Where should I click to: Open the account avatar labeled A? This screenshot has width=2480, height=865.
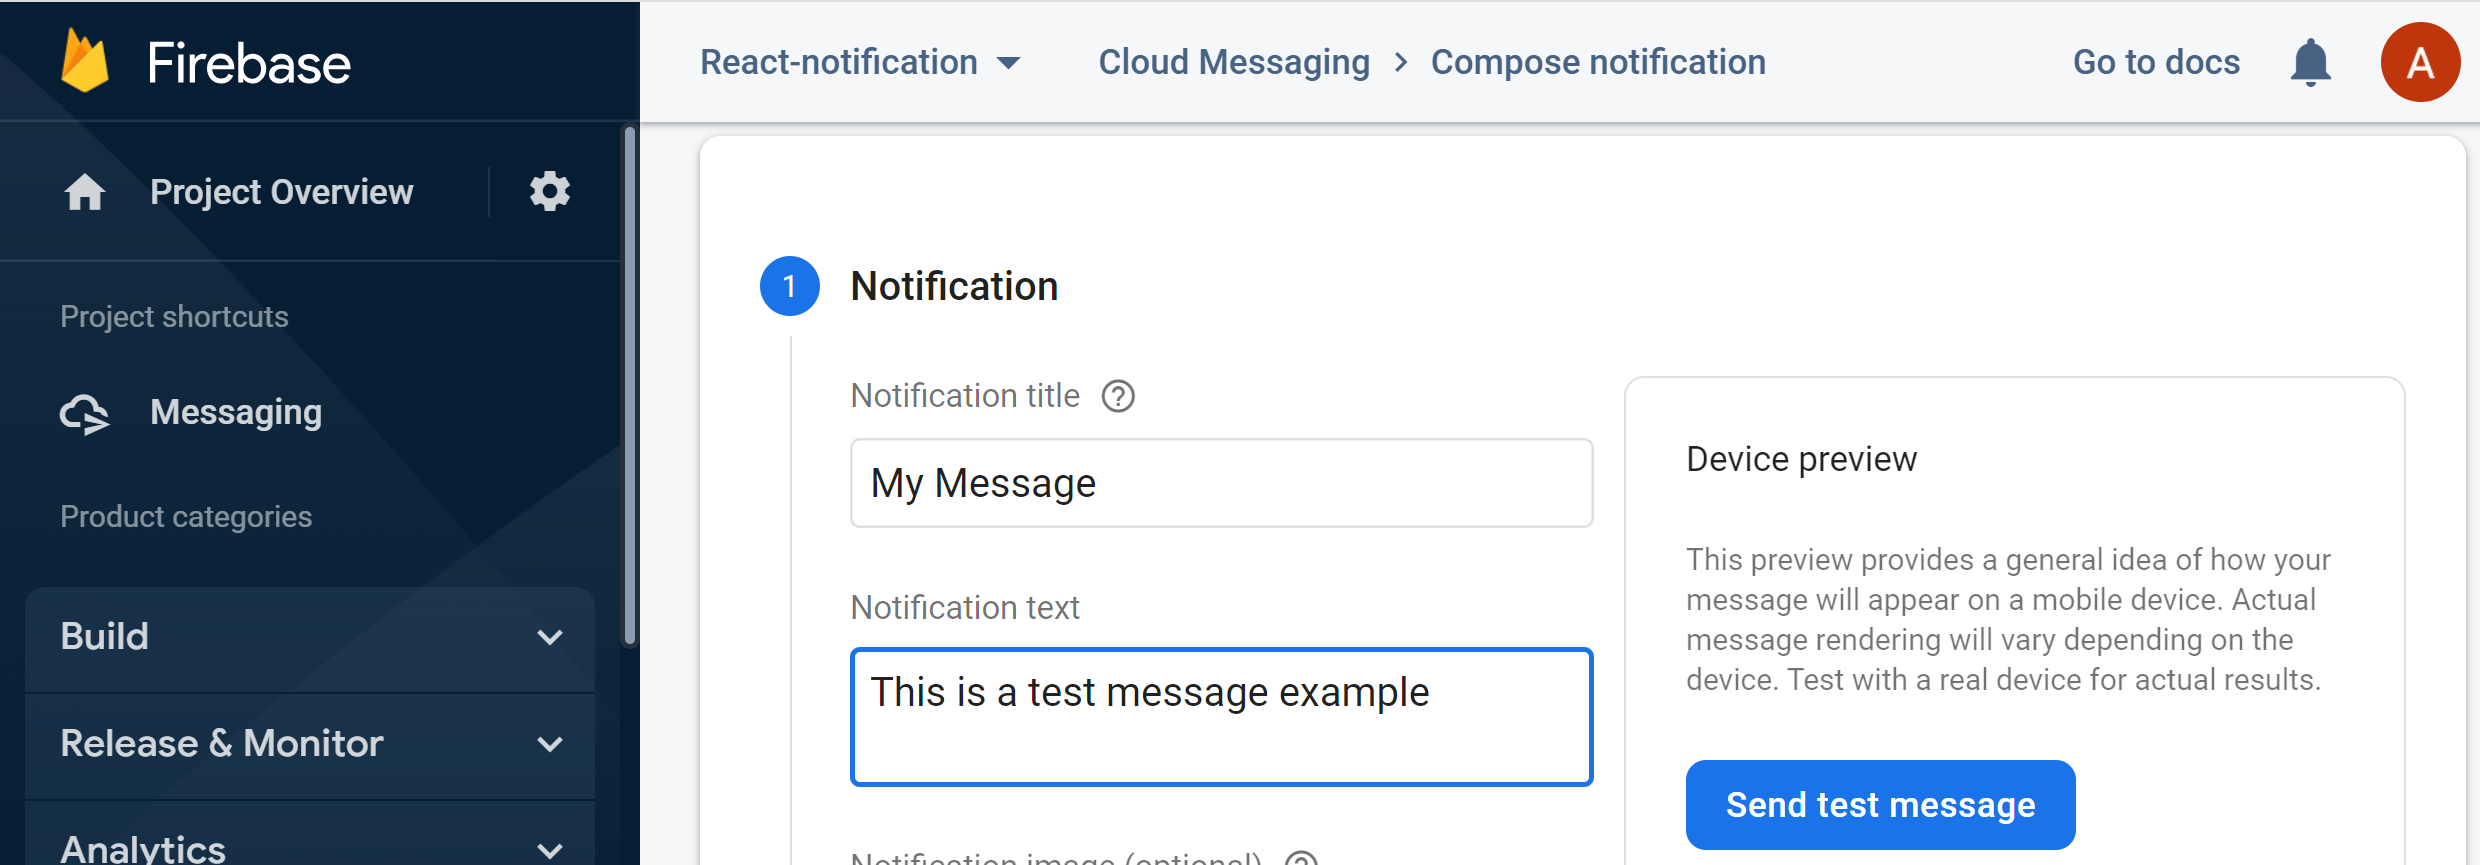tap(2420, 62)
